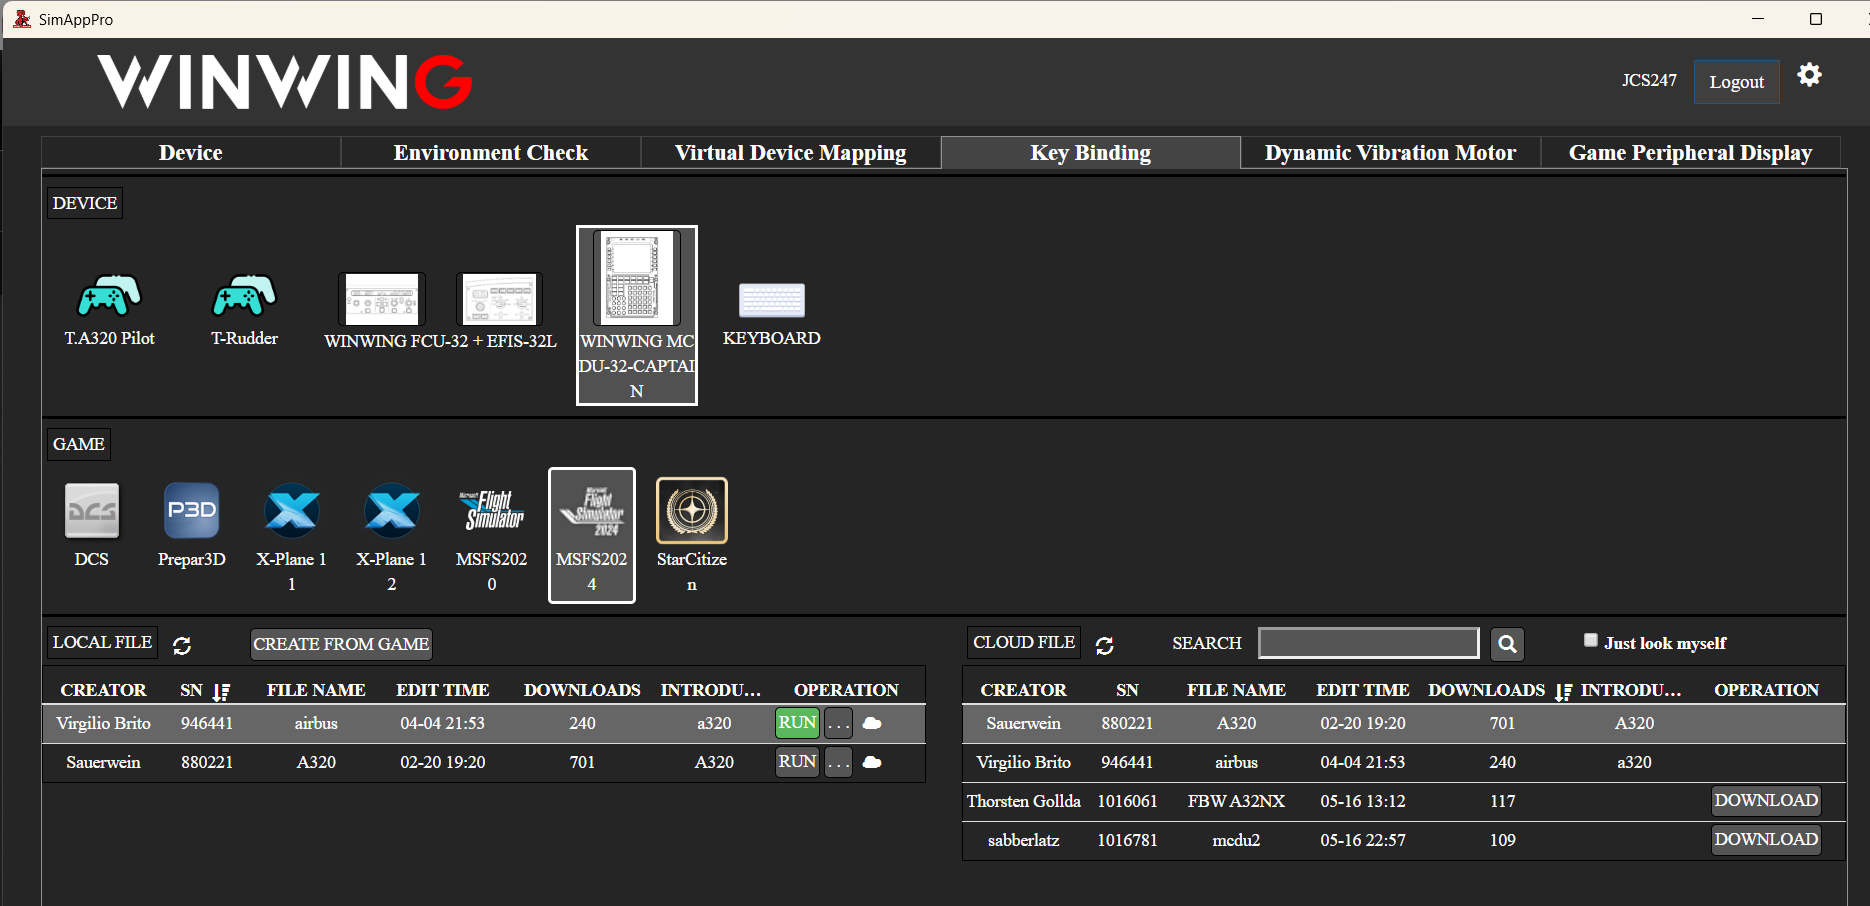This screenshot has height=906, width=1870.
Task: Open the settings gear icon
Action: pyautogui.click(x=1809, y=75)
